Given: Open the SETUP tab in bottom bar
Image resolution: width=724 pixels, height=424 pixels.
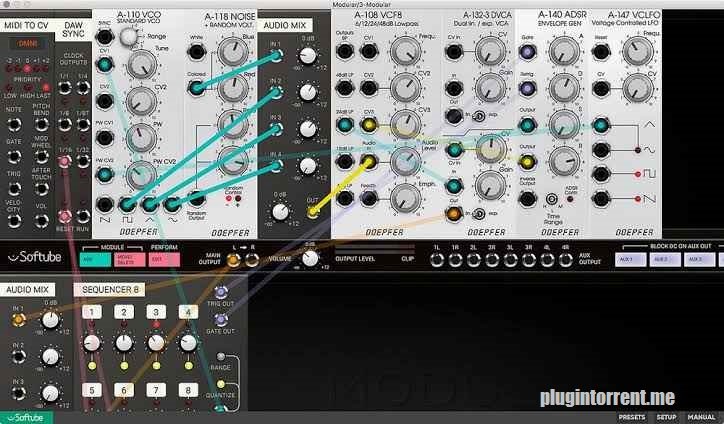Looking at the screenshot, I should [666, 417].
